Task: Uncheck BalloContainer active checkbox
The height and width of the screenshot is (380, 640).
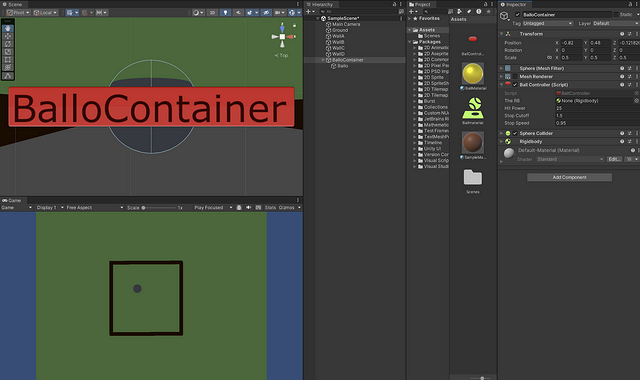Action: point(518,15)
